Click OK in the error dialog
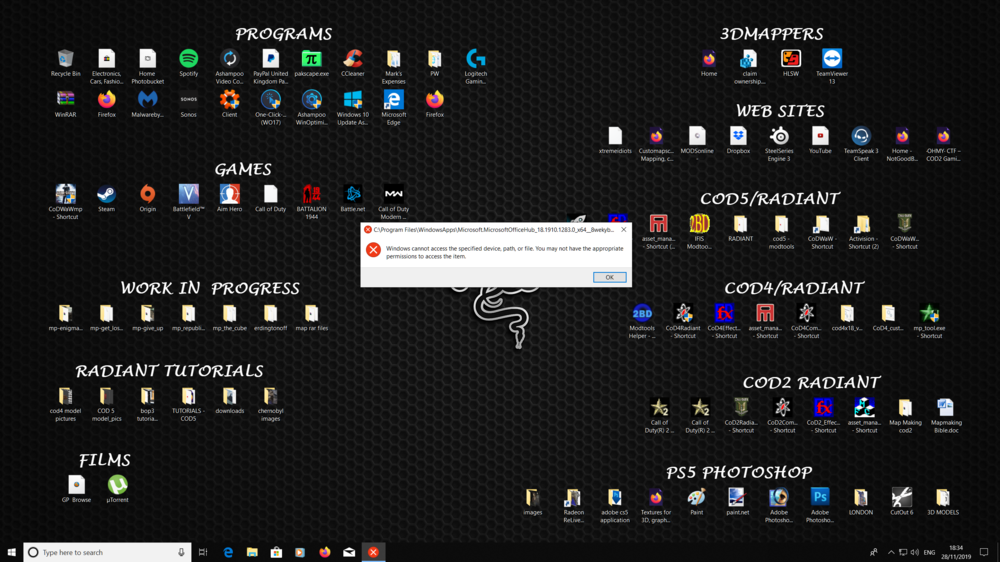 [609, 277]
